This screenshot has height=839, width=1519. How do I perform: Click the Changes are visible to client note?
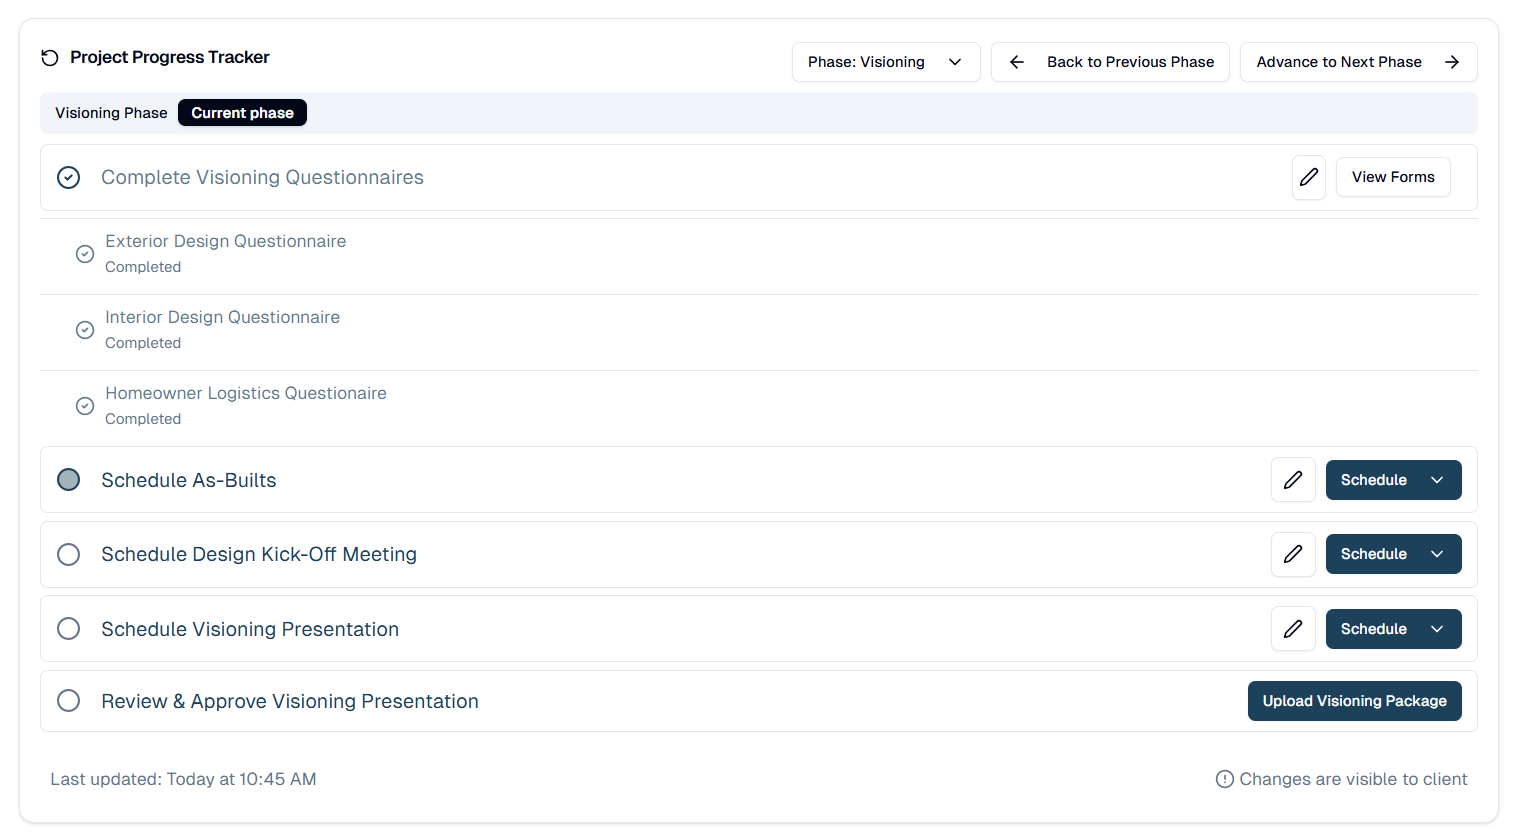[1353, 779]
